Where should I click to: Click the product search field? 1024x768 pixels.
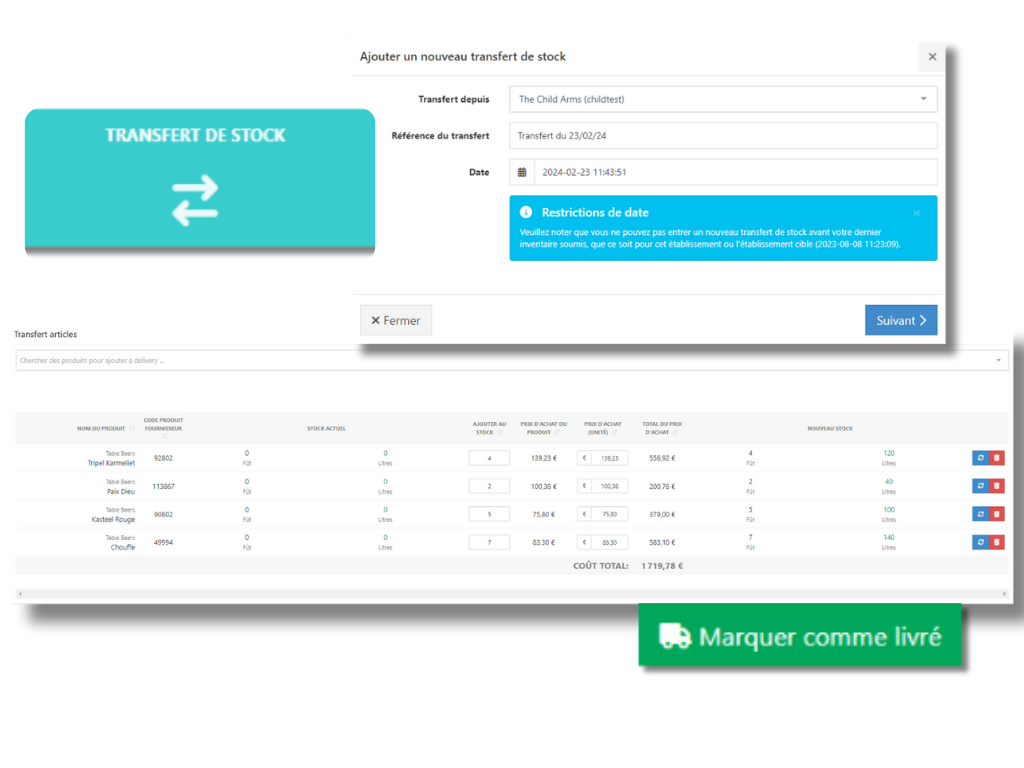512,360
